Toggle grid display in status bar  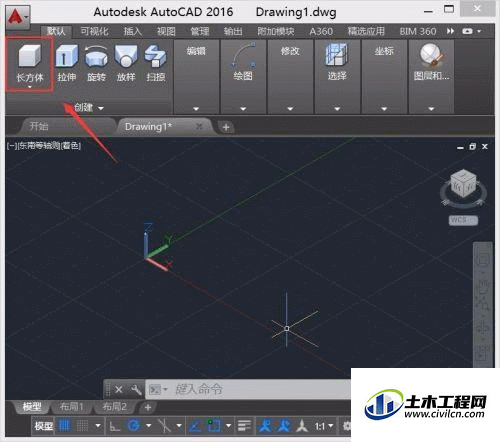[65, 426]
